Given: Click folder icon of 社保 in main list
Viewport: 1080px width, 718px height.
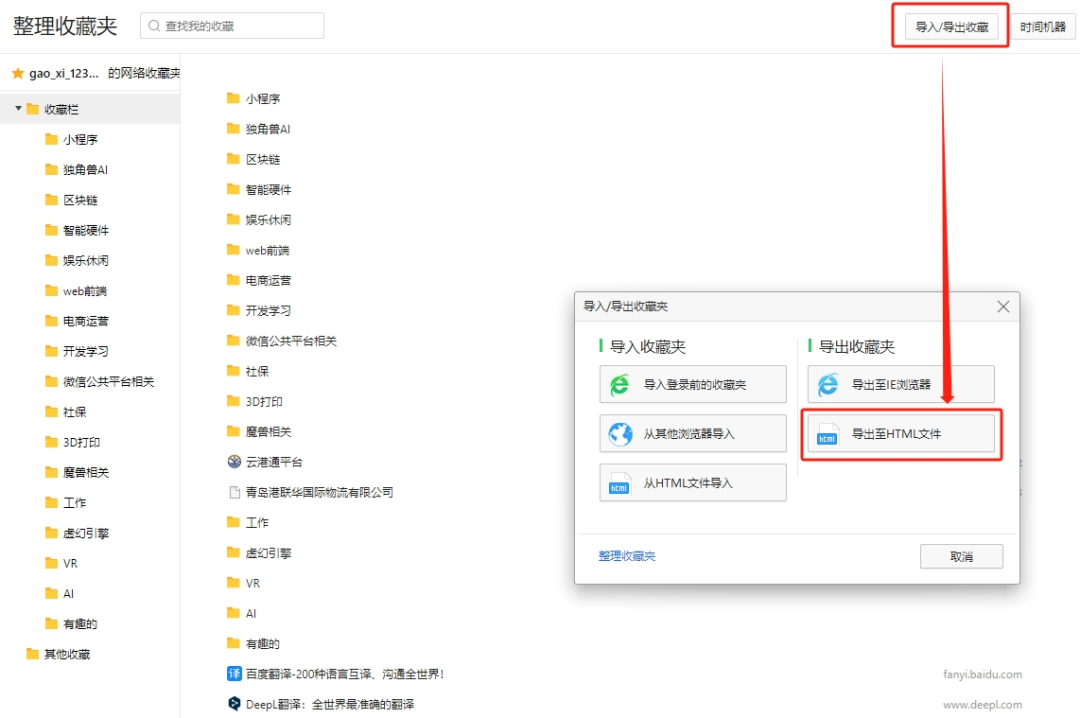Looking at the screenshot, I should tap(233, 371).
